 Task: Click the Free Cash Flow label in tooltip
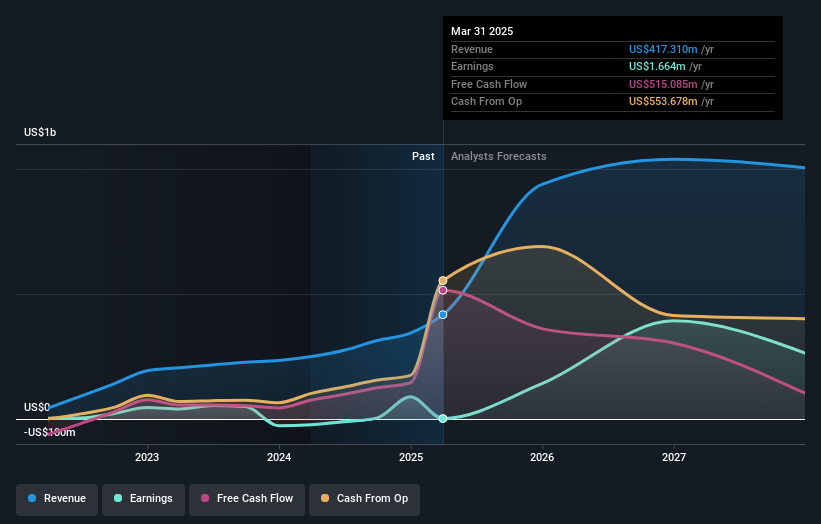pyautogui.click(x=489, y=84)
